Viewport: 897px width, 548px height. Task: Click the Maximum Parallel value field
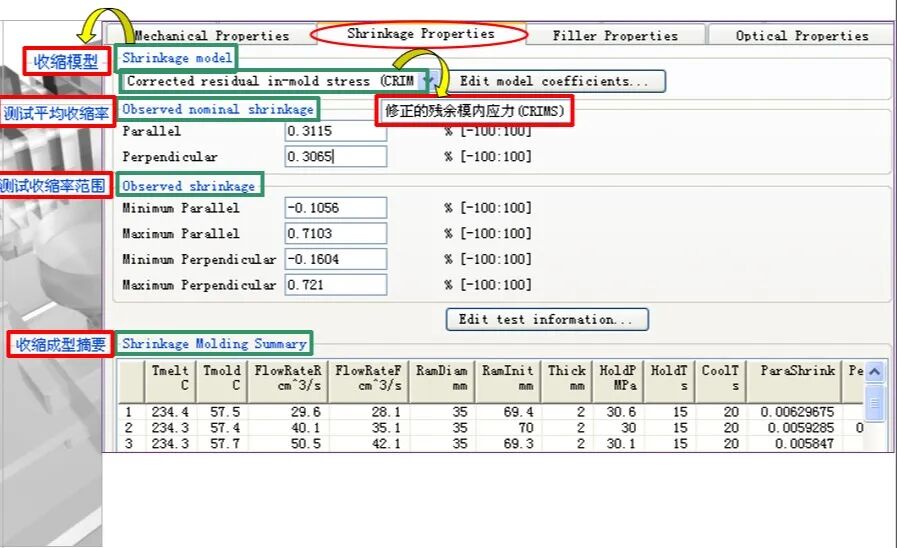(x=335, y=234)
